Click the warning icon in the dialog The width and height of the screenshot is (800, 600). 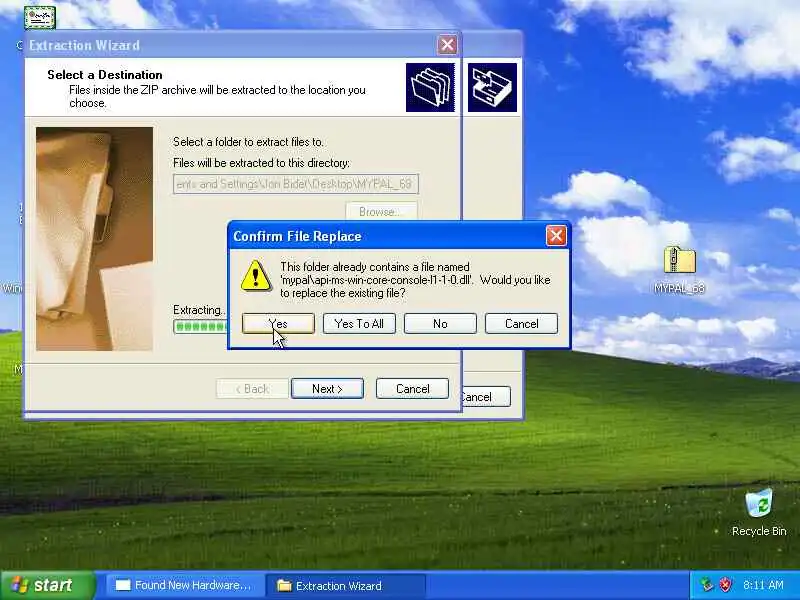point(256,276)
